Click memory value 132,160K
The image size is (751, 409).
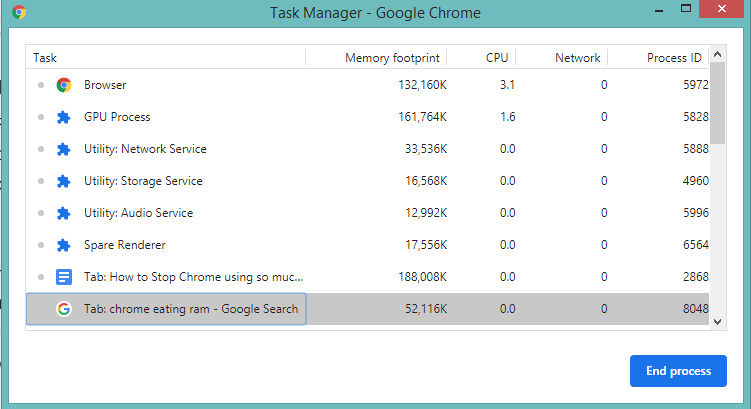pos(422,85)
